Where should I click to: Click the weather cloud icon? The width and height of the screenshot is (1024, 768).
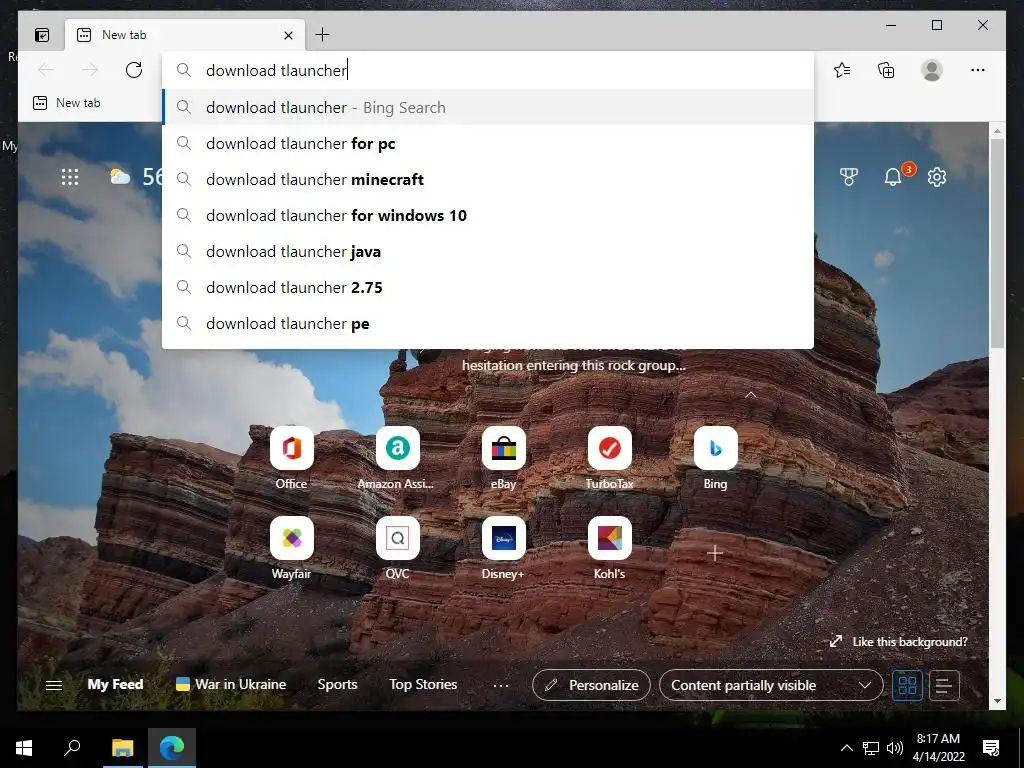[x=120, y=176]
